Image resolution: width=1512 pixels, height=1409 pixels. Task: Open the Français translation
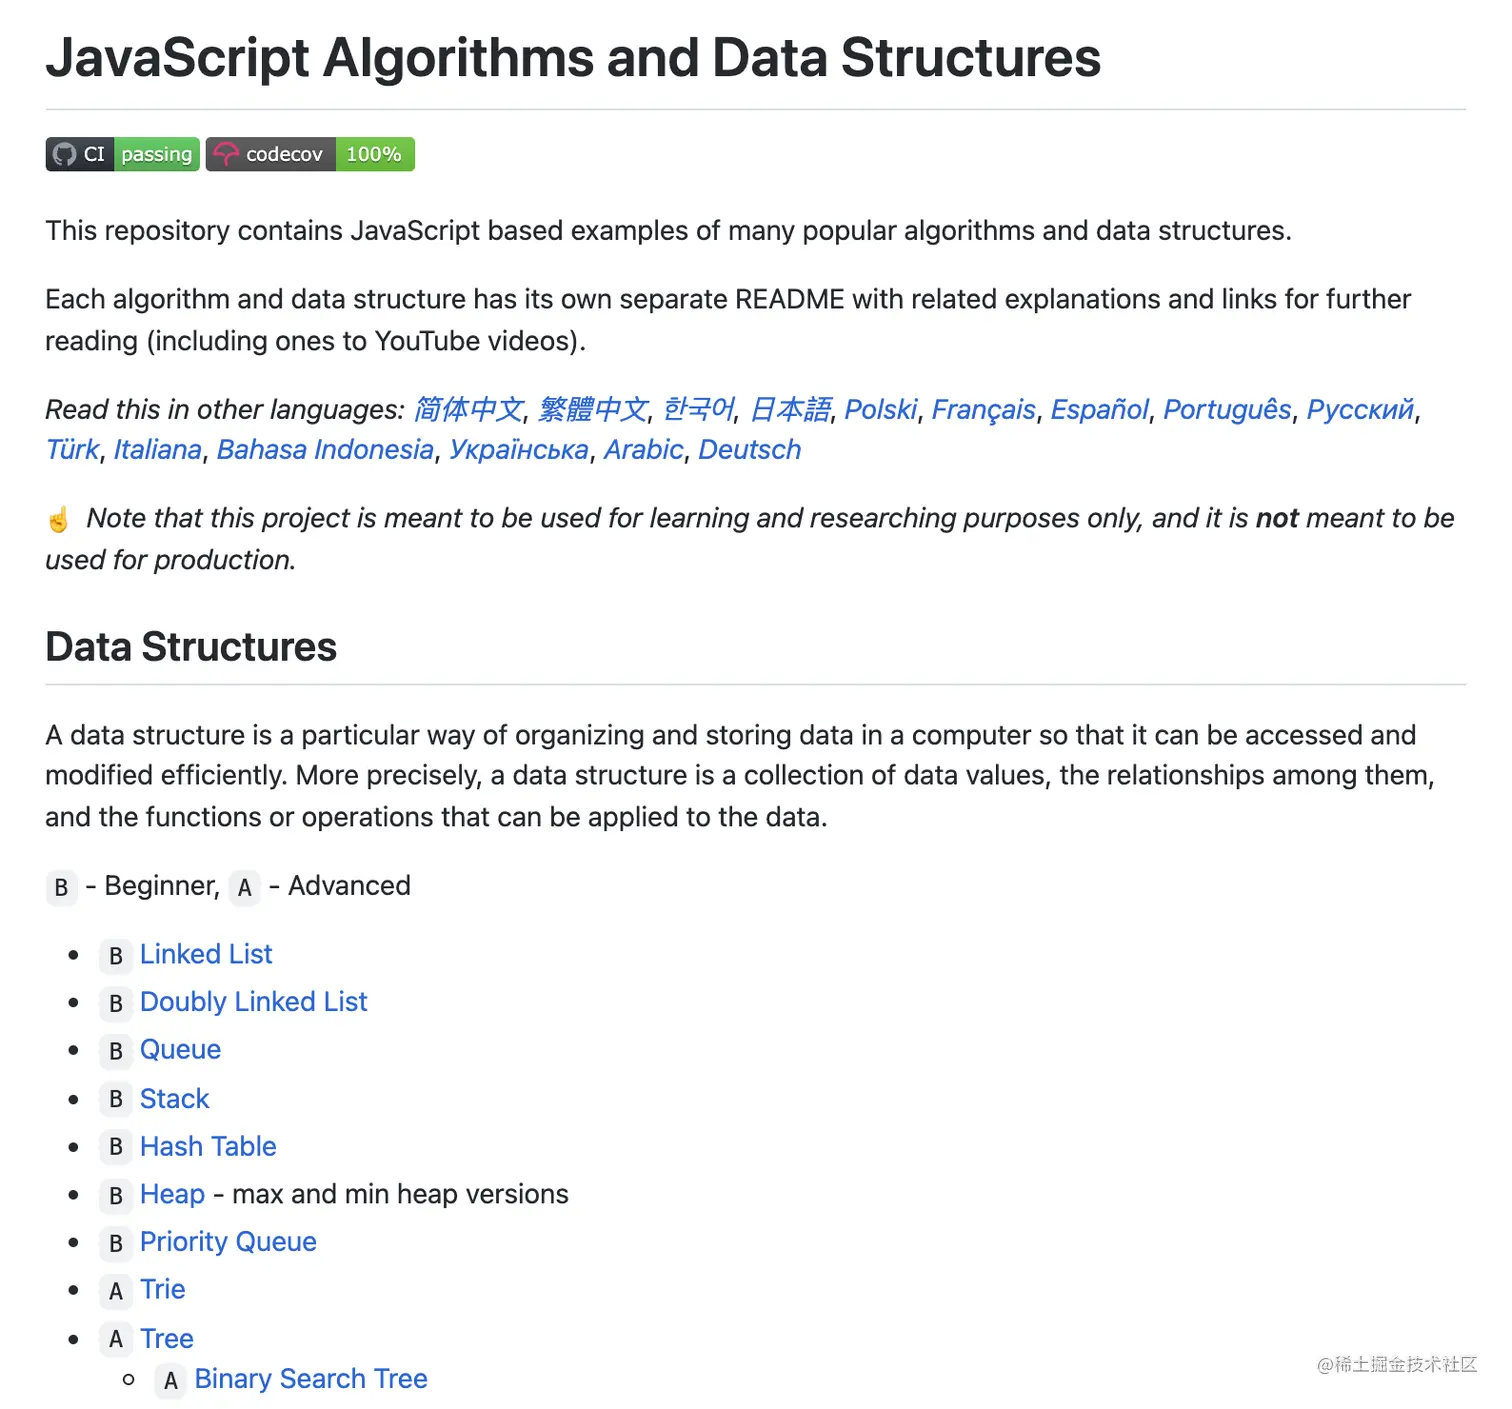pos(983,409)
